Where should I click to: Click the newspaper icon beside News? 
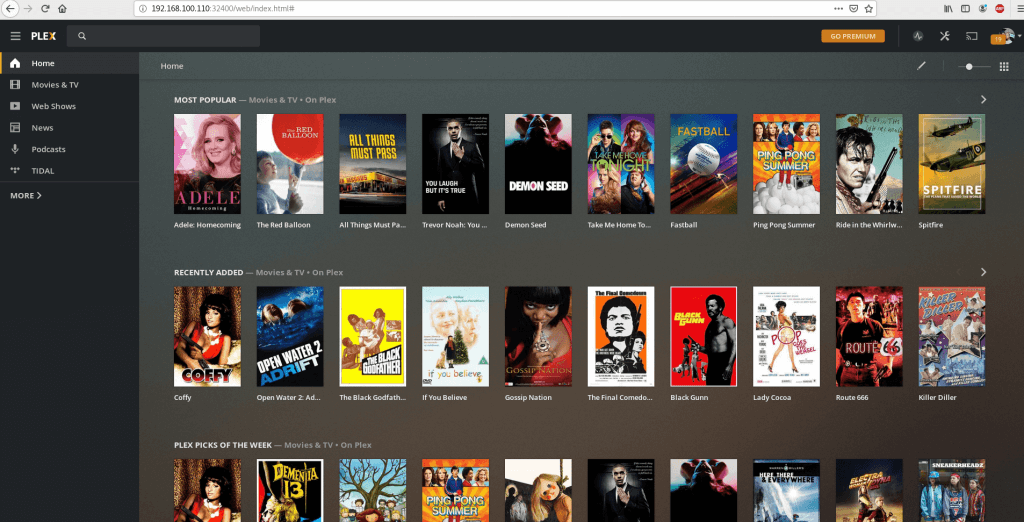pyautogui.click(x=15, y=127)
